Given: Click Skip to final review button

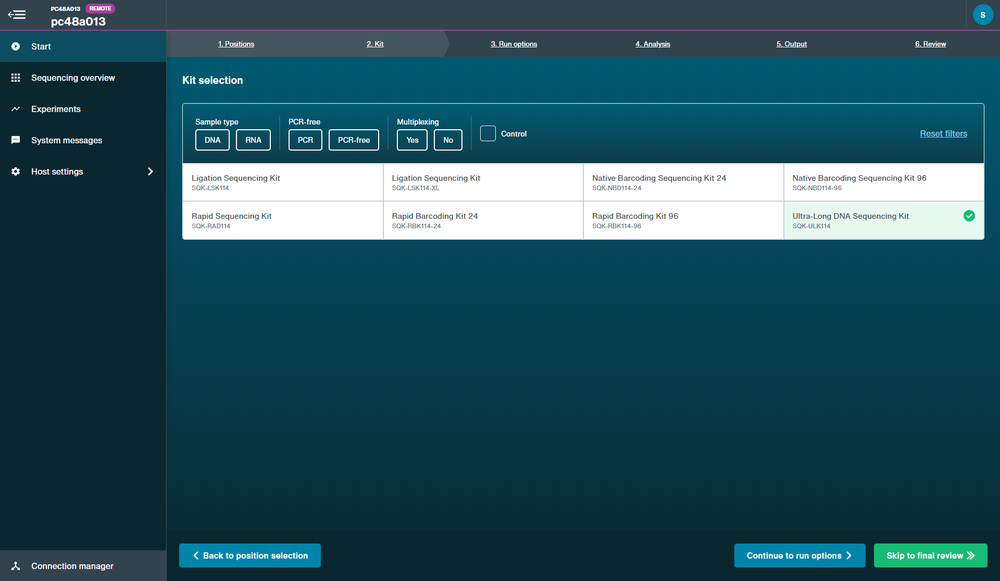Looking at the screenshot, I should pos(930,555).
